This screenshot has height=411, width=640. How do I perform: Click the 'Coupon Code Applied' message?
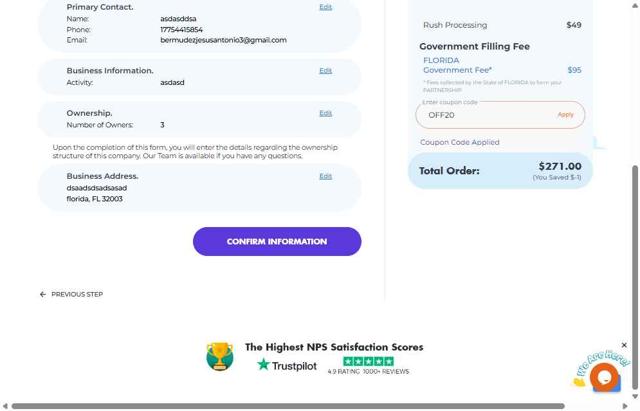point(460,142)
